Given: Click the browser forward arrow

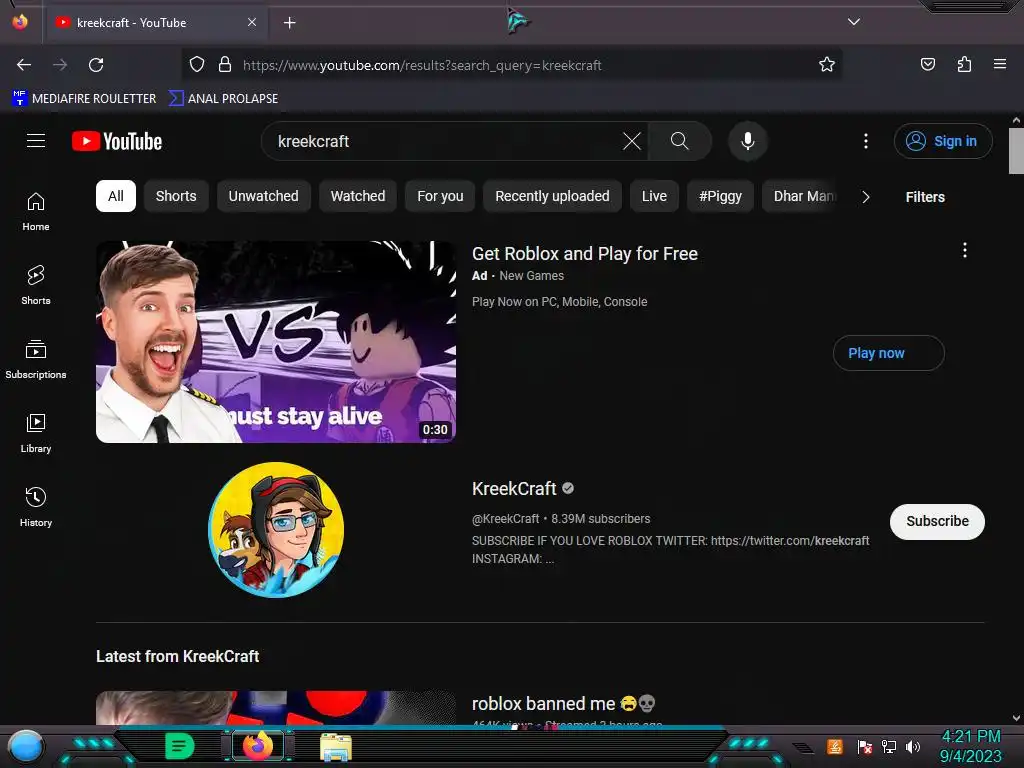Looking at the screenshot, I should coord(60,65).
